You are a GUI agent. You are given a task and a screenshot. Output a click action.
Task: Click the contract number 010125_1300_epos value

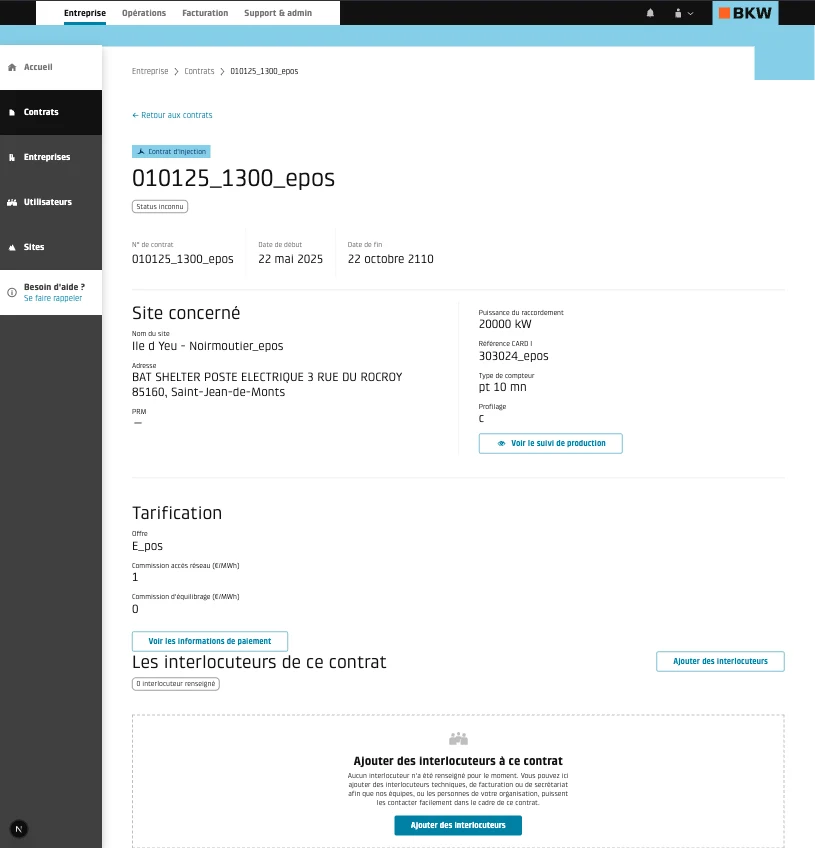tap(183, 259)
